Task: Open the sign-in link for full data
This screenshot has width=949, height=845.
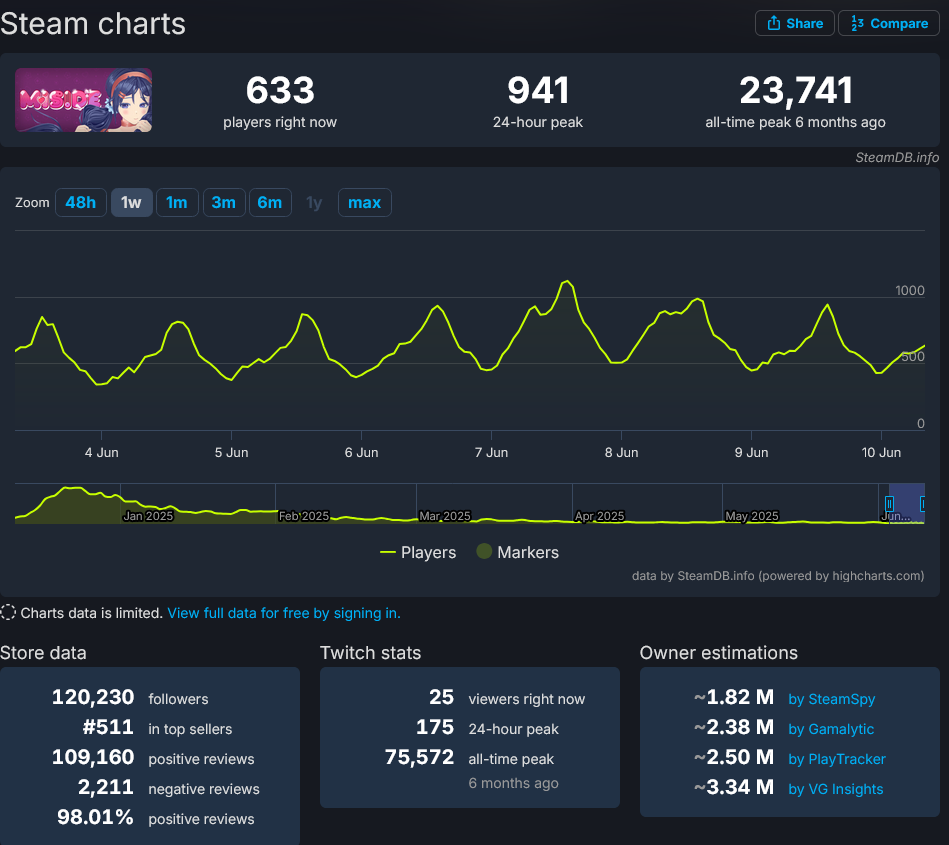Action: [284, 613]
